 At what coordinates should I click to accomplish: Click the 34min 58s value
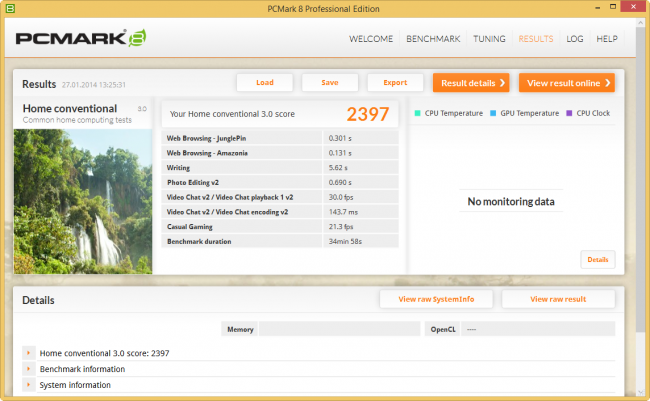click(x=345, y=241)
